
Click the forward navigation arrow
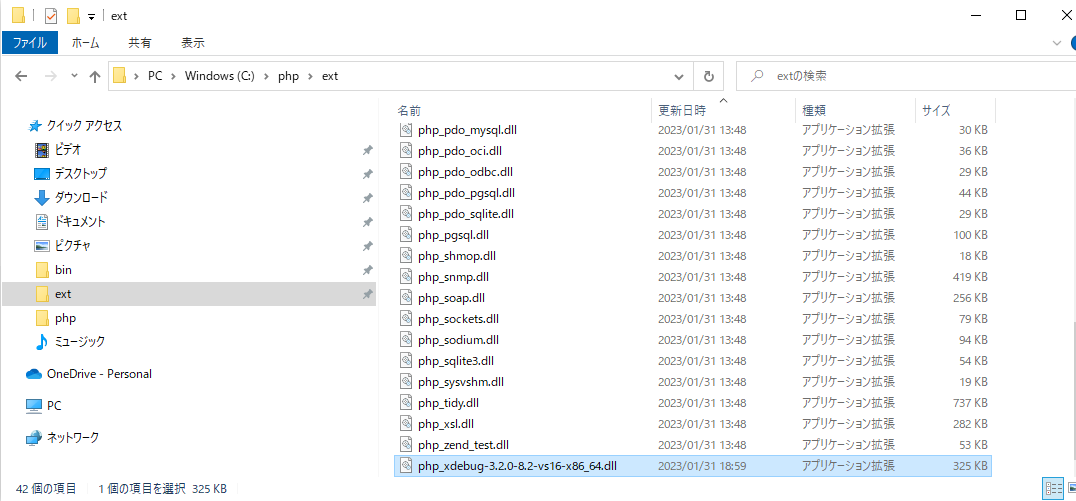click(50, 76)
